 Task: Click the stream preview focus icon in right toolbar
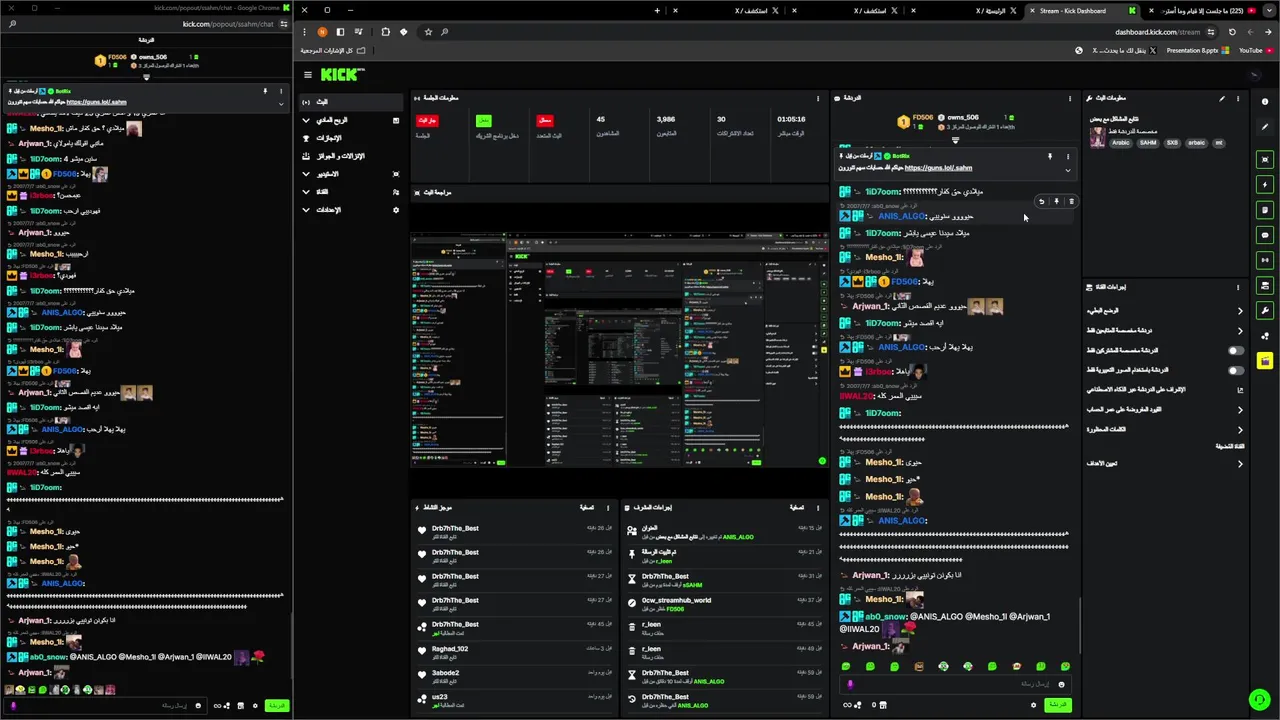tap(1265, 160)
